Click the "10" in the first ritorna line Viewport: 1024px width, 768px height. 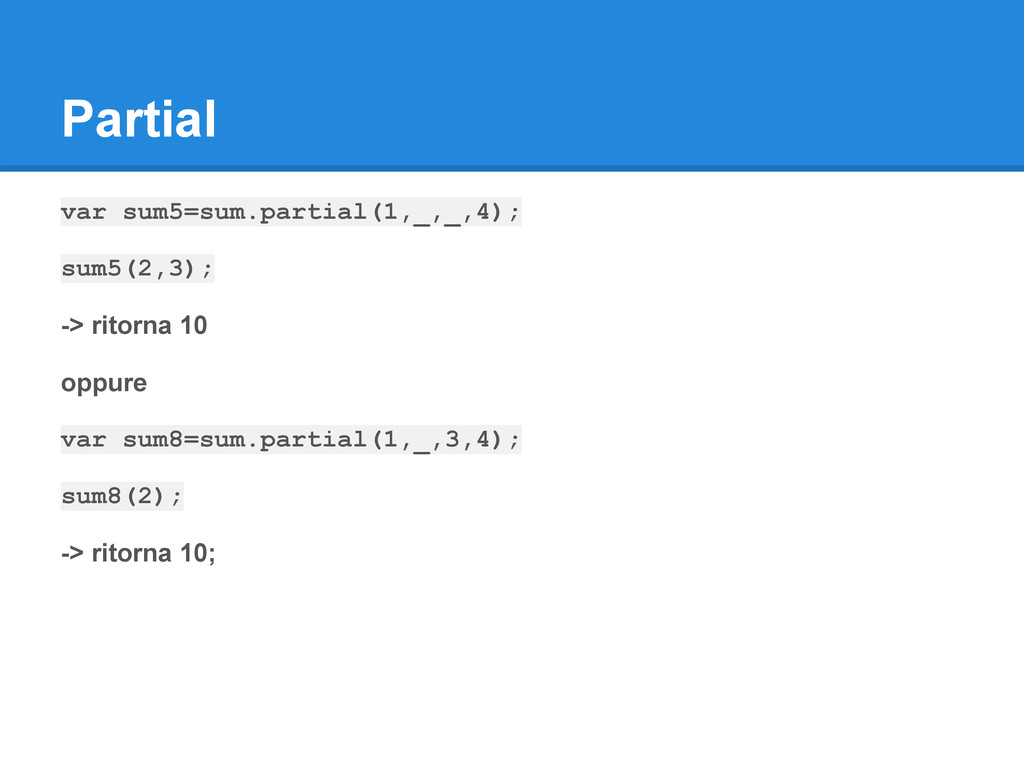click(x=193, y=325)
